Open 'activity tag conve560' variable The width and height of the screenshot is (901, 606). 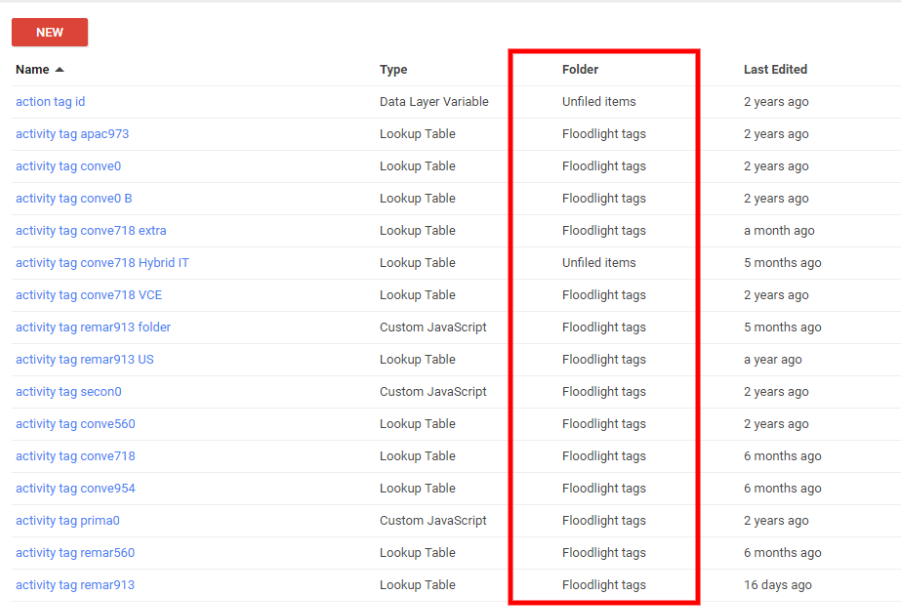(75, 423)
